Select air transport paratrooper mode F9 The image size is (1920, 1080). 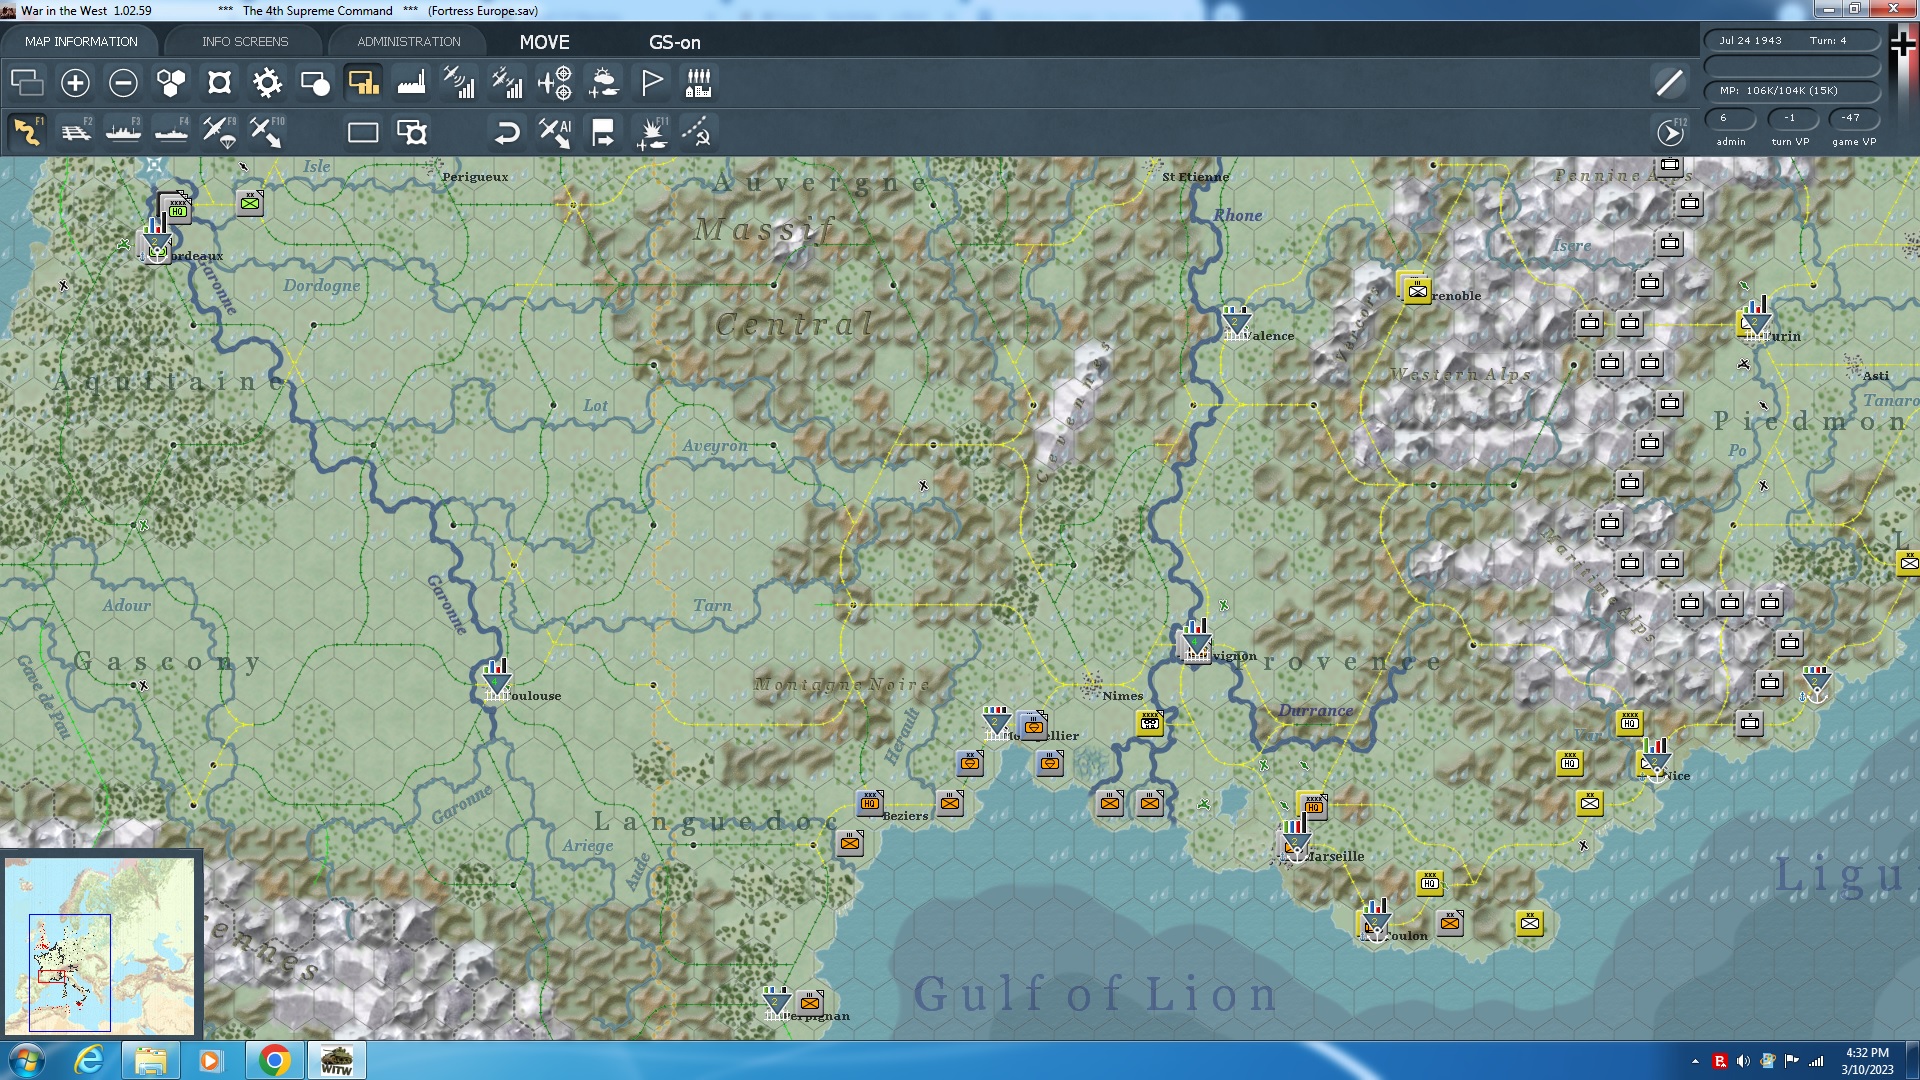219,132
